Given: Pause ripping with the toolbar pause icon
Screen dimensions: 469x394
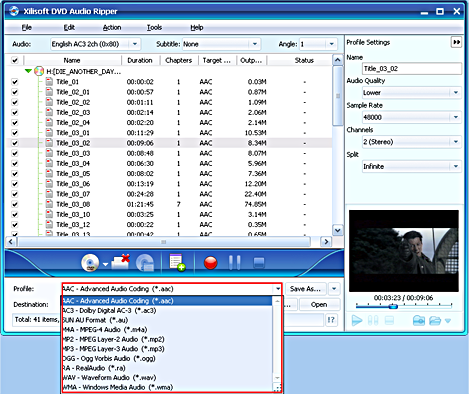Looking at the screenshot, I should [234, 263].
